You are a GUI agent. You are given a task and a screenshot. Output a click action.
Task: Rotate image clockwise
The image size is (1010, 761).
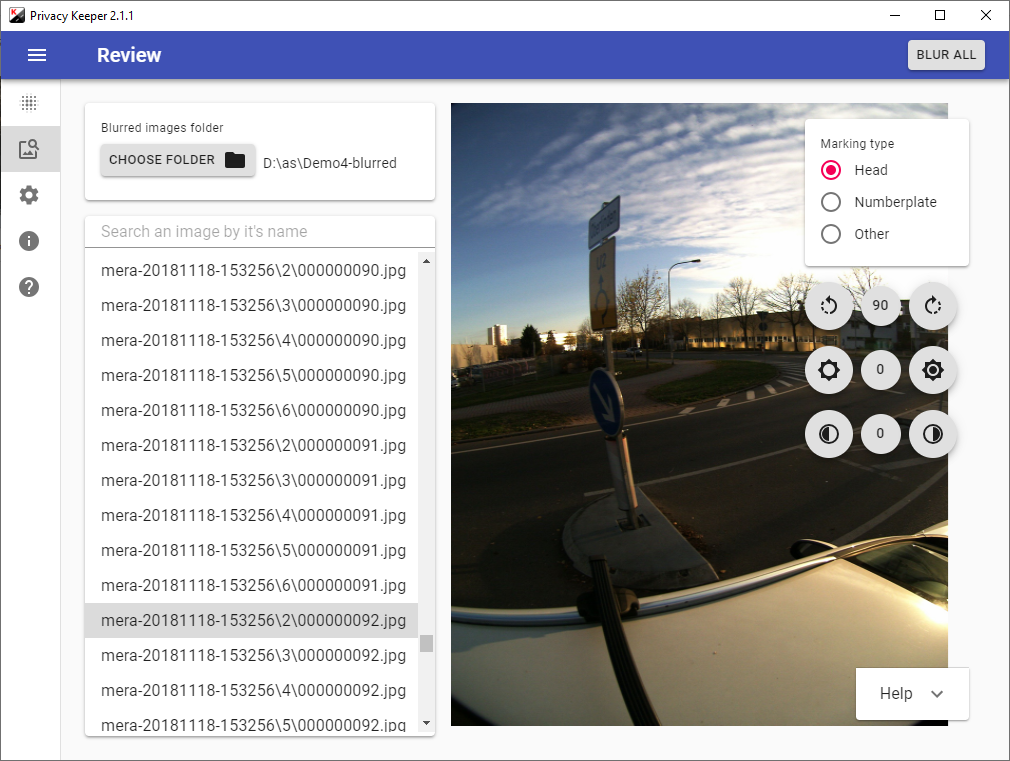coord(933,305)
